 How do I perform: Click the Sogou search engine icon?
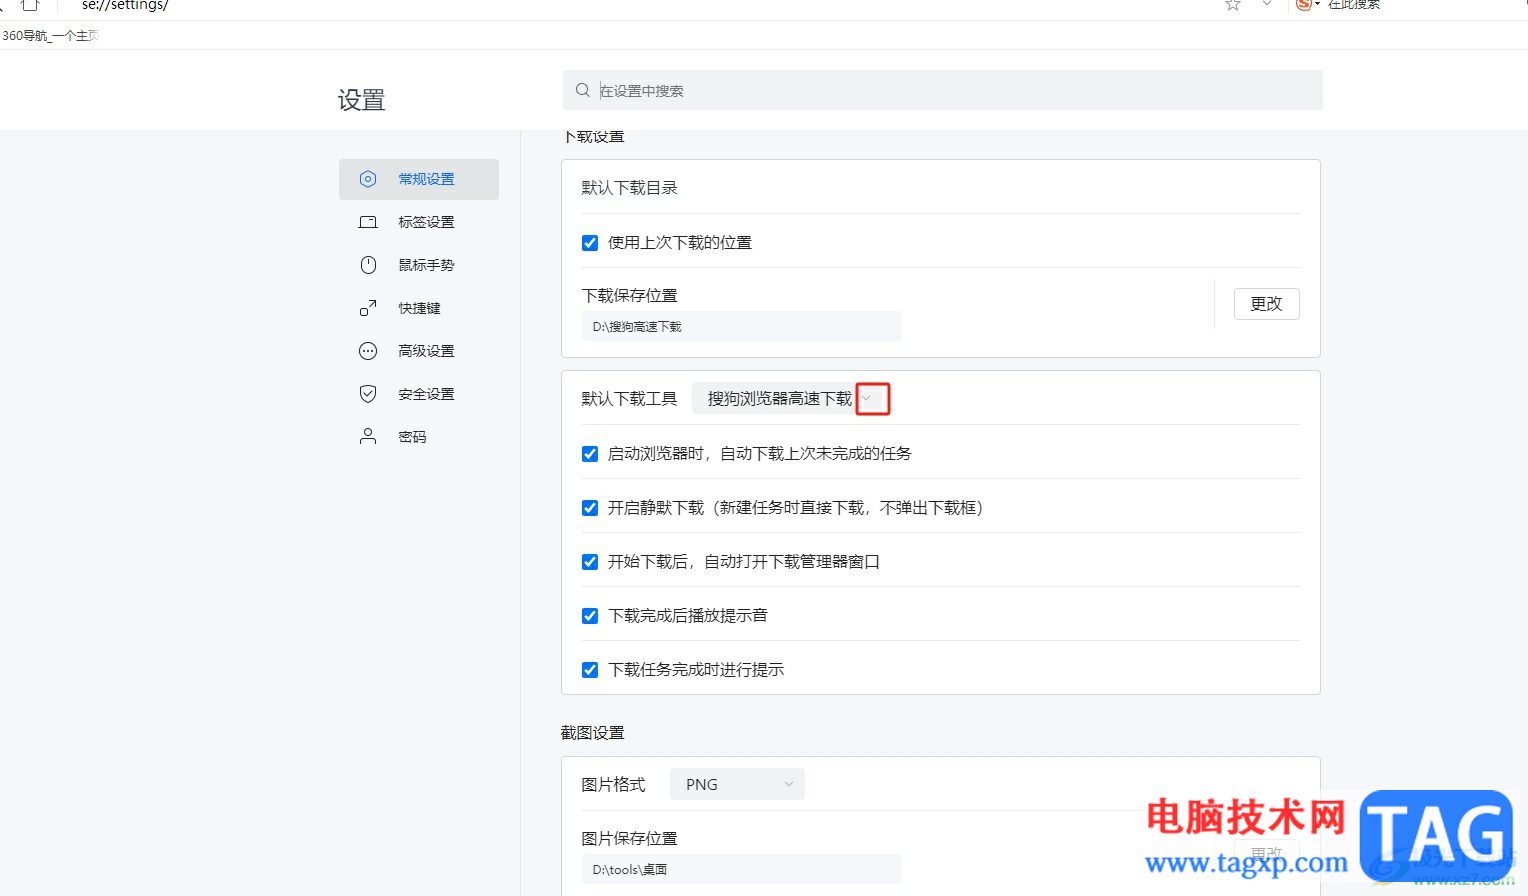tap(1304, 5)
